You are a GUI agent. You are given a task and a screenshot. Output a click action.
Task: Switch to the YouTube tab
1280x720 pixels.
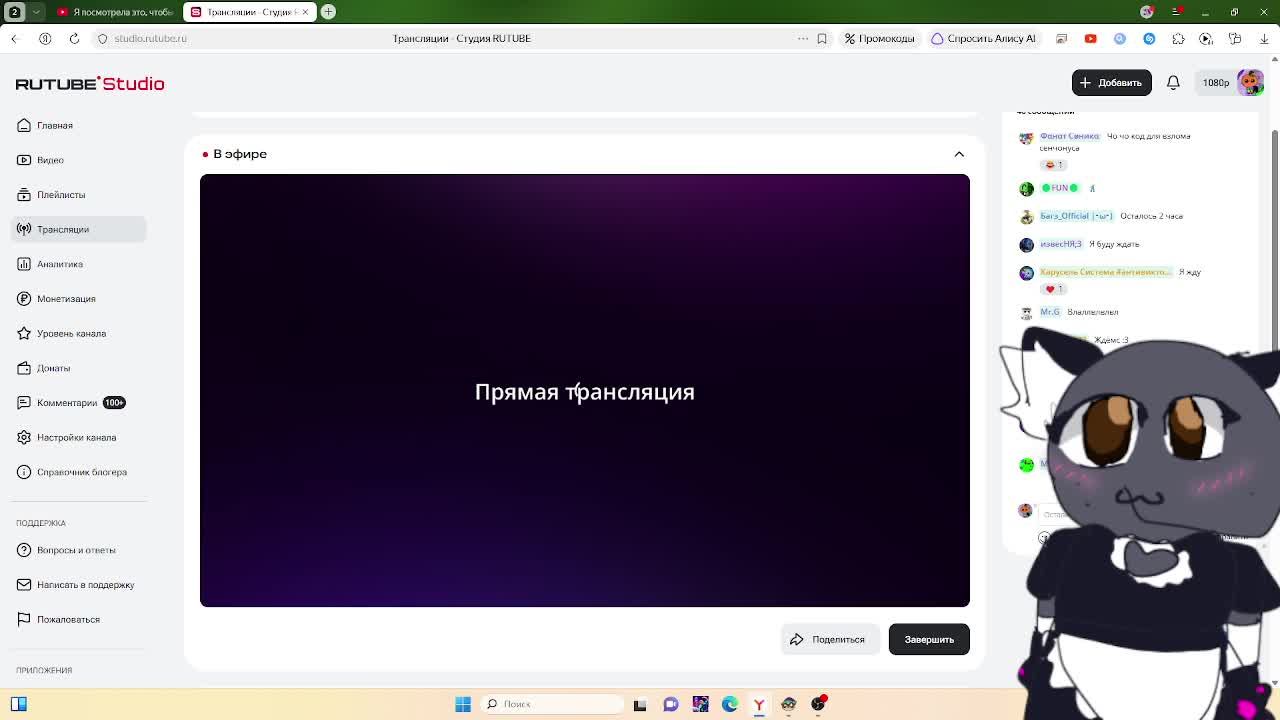coord(115,12)
